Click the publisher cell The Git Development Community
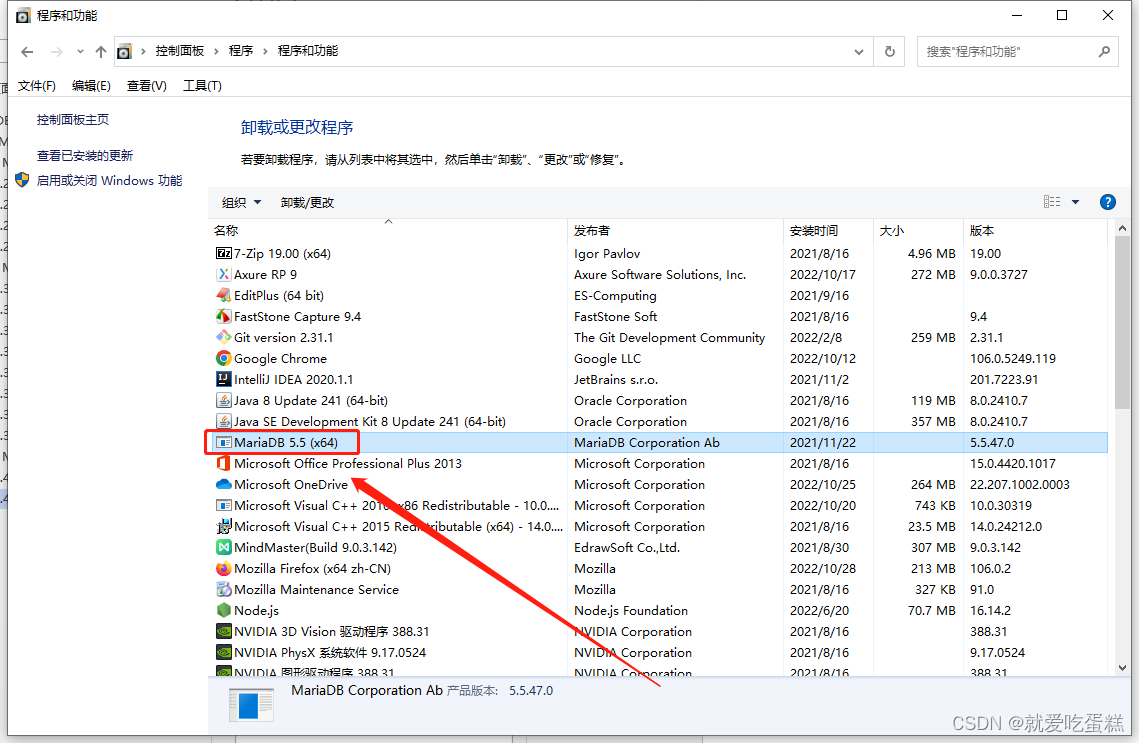 [x=669, y=338]
